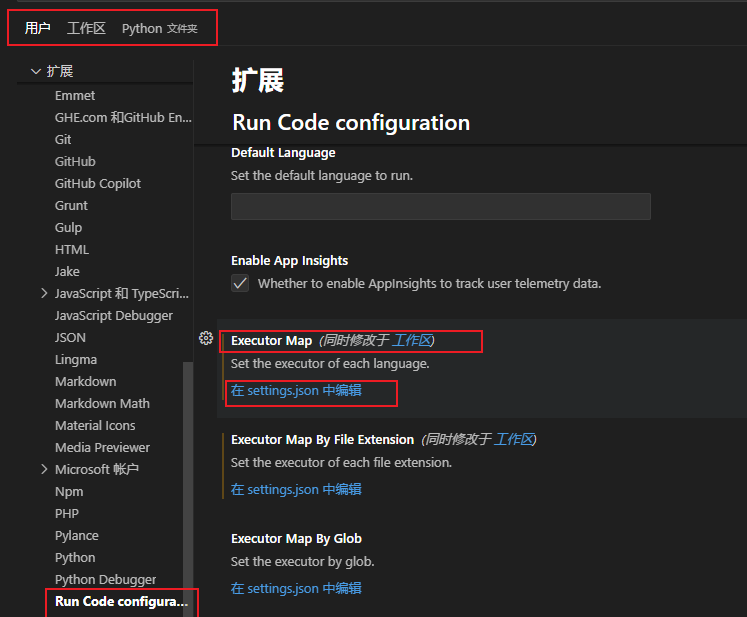
Task: Open the HTML settings section
Action: (x=72, y=250)
